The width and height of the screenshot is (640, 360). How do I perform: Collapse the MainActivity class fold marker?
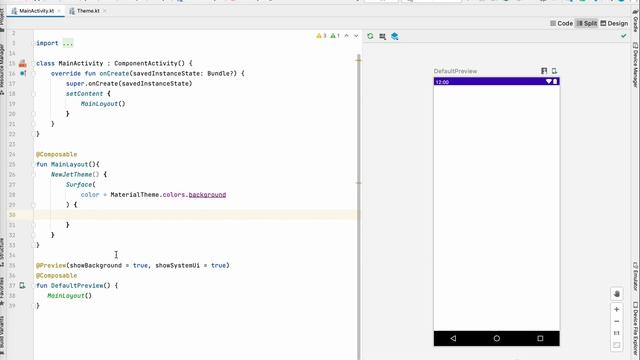33,63
